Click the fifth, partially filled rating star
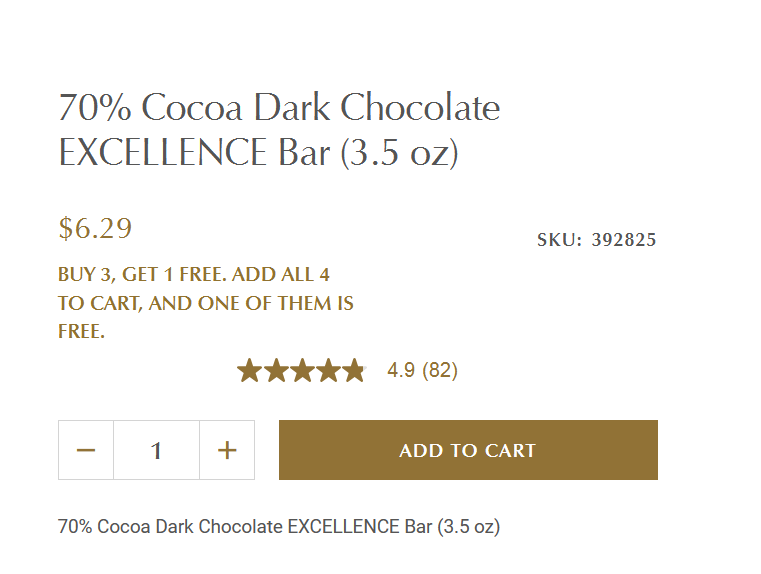The image size is (761, 574). [x=354, y=371]
